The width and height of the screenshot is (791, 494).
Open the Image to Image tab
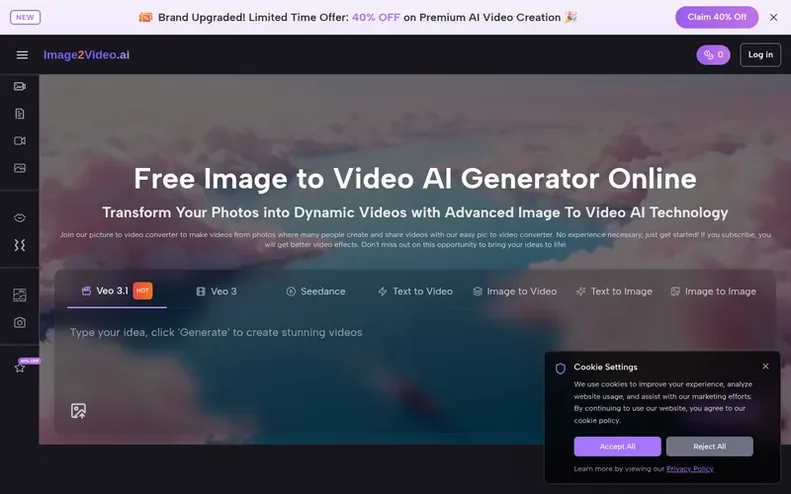coord(713,291)
